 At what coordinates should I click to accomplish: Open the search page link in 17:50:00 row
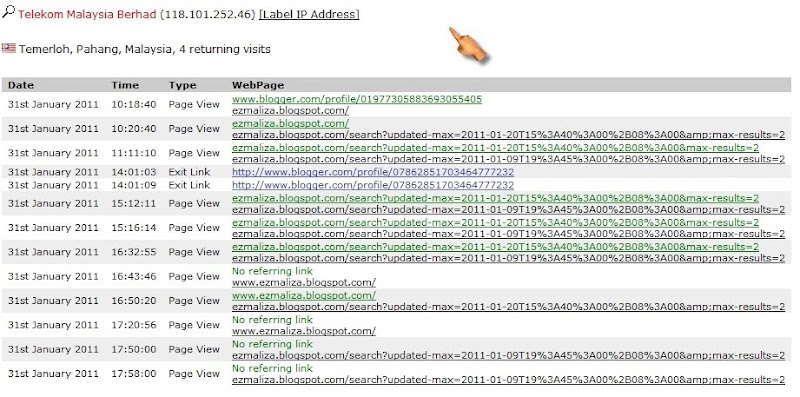pyautogui.click(x=508, y=356)
